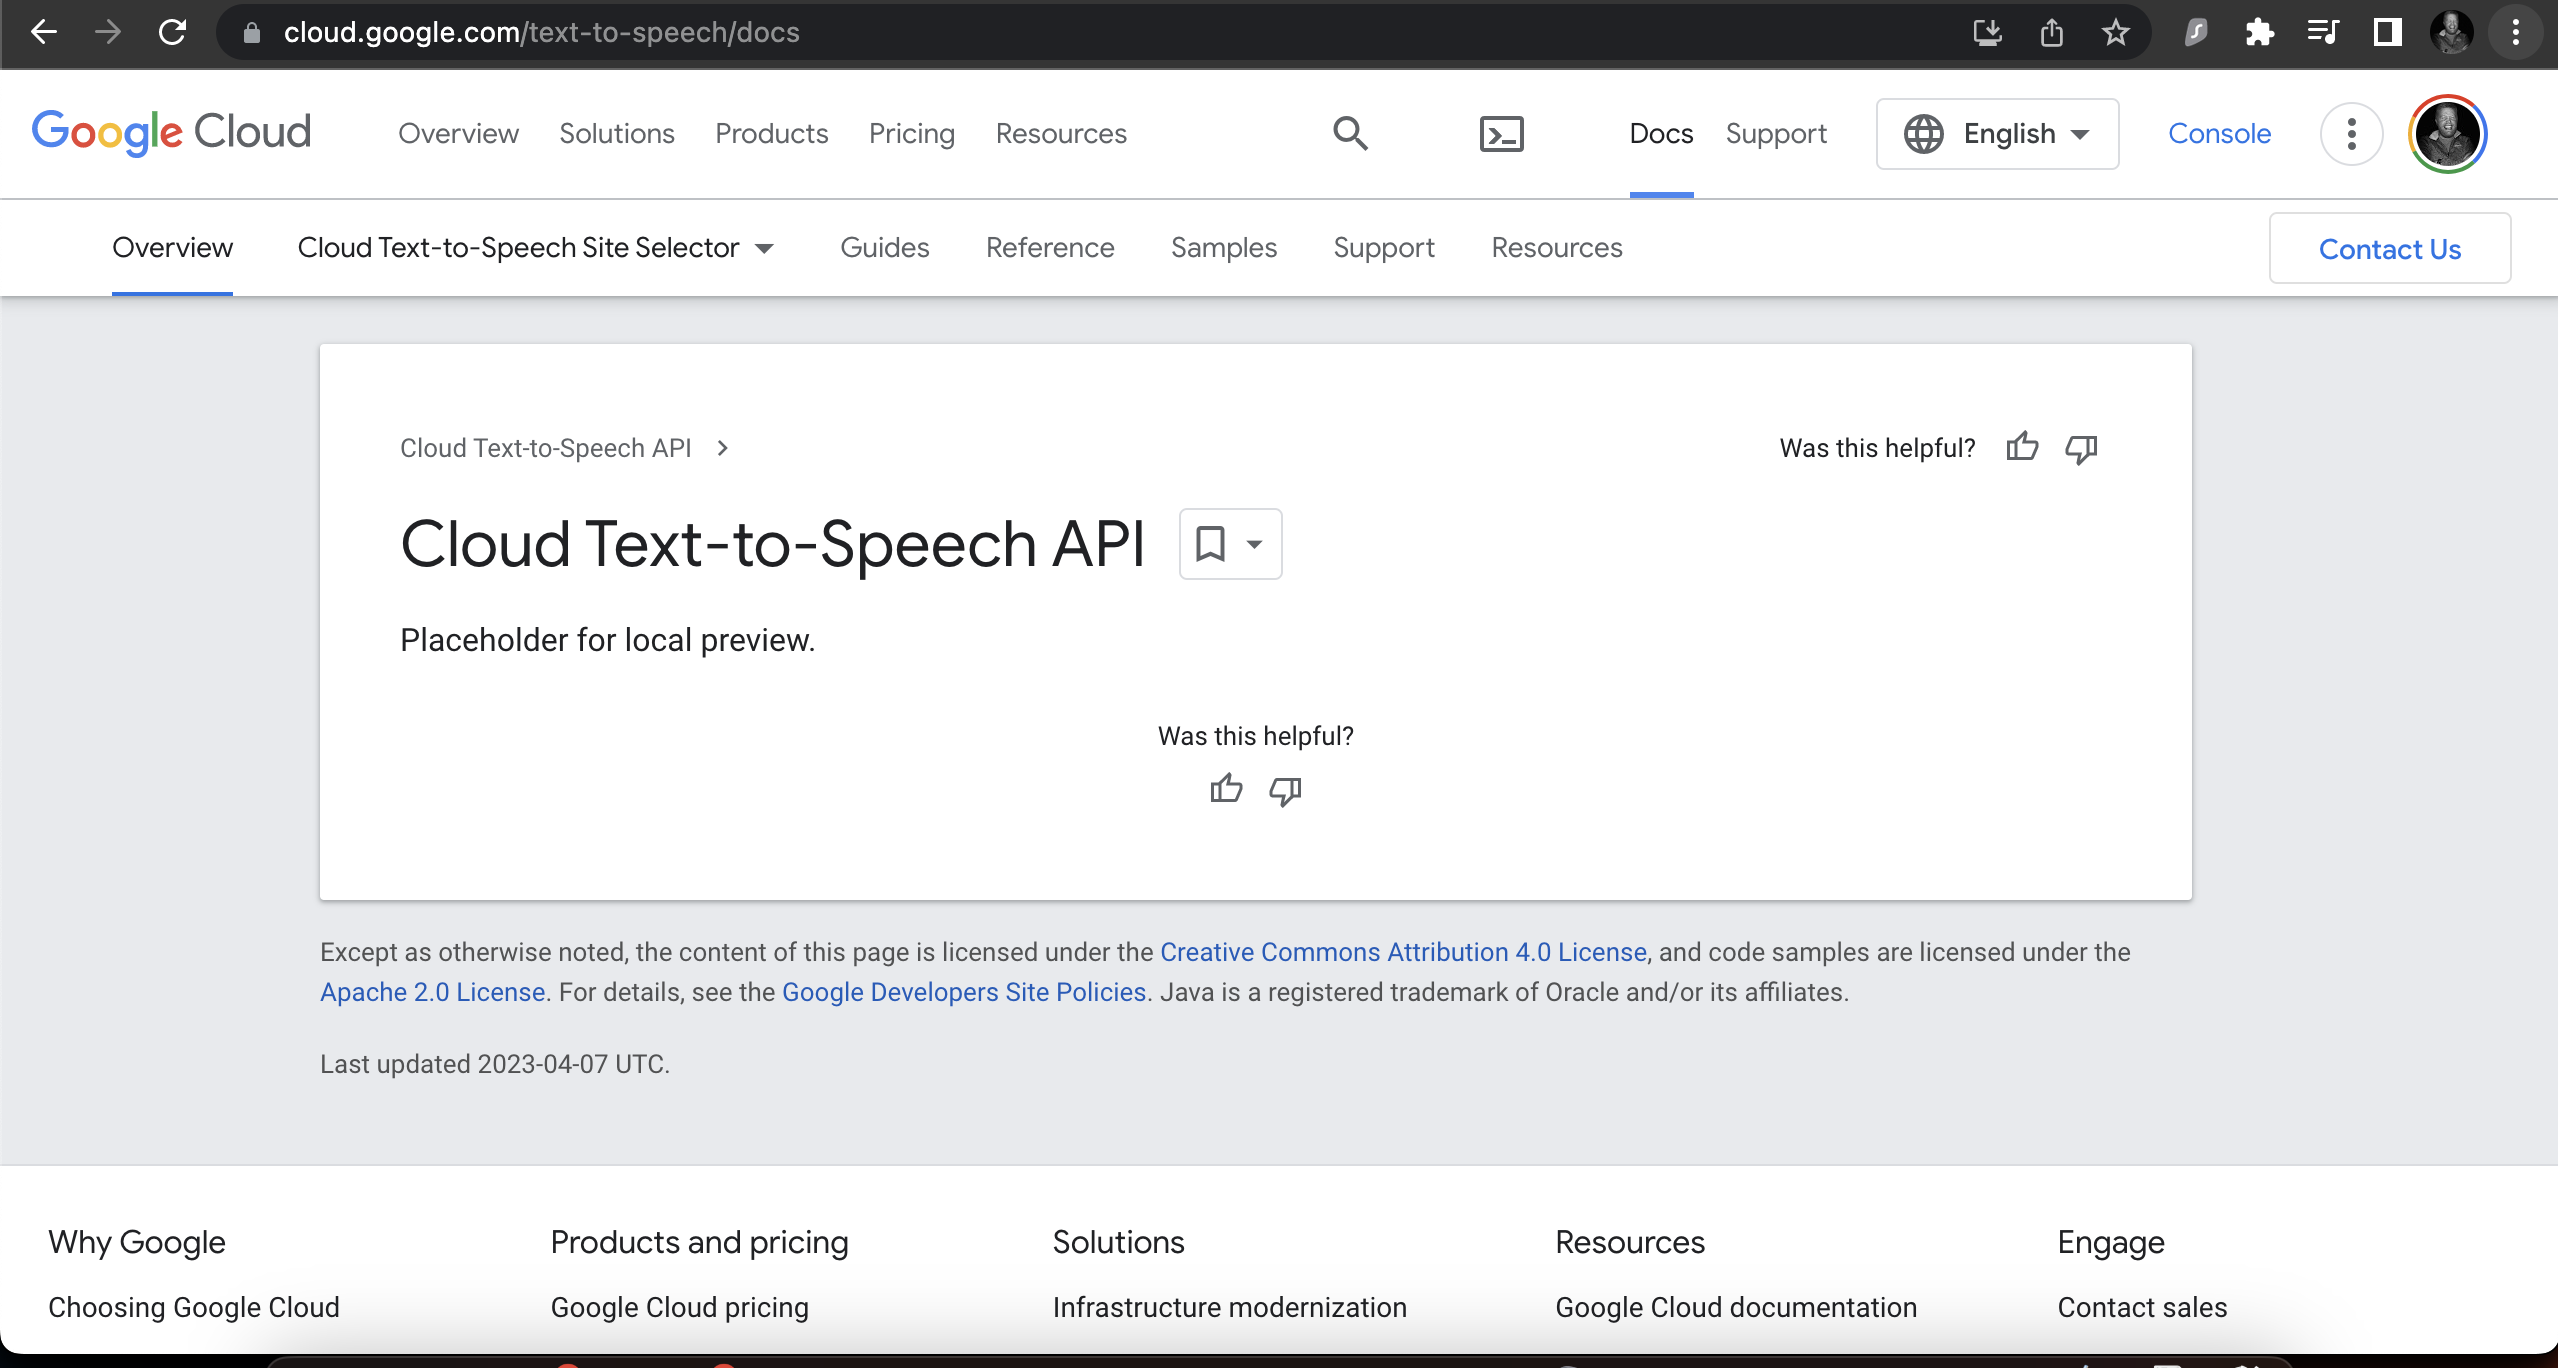Activate the Cloud Shell terminal icon
This screenshot has width=2558, height=1368.
[1501, 133]
